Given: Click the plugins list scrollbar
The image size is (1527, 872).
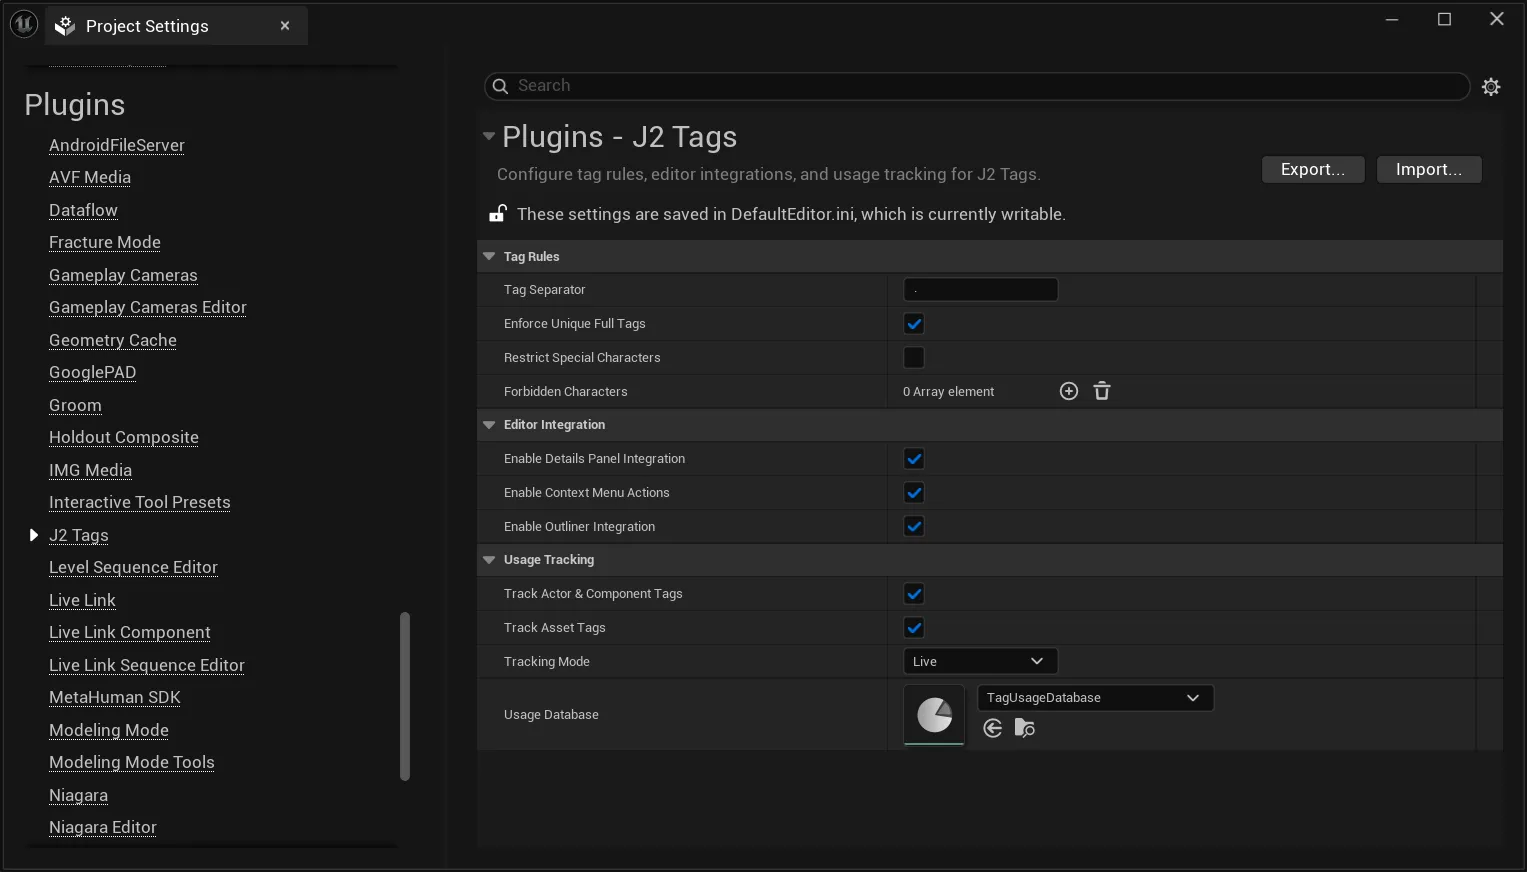Looking at the screenshot, I should (x=405, y=696).
